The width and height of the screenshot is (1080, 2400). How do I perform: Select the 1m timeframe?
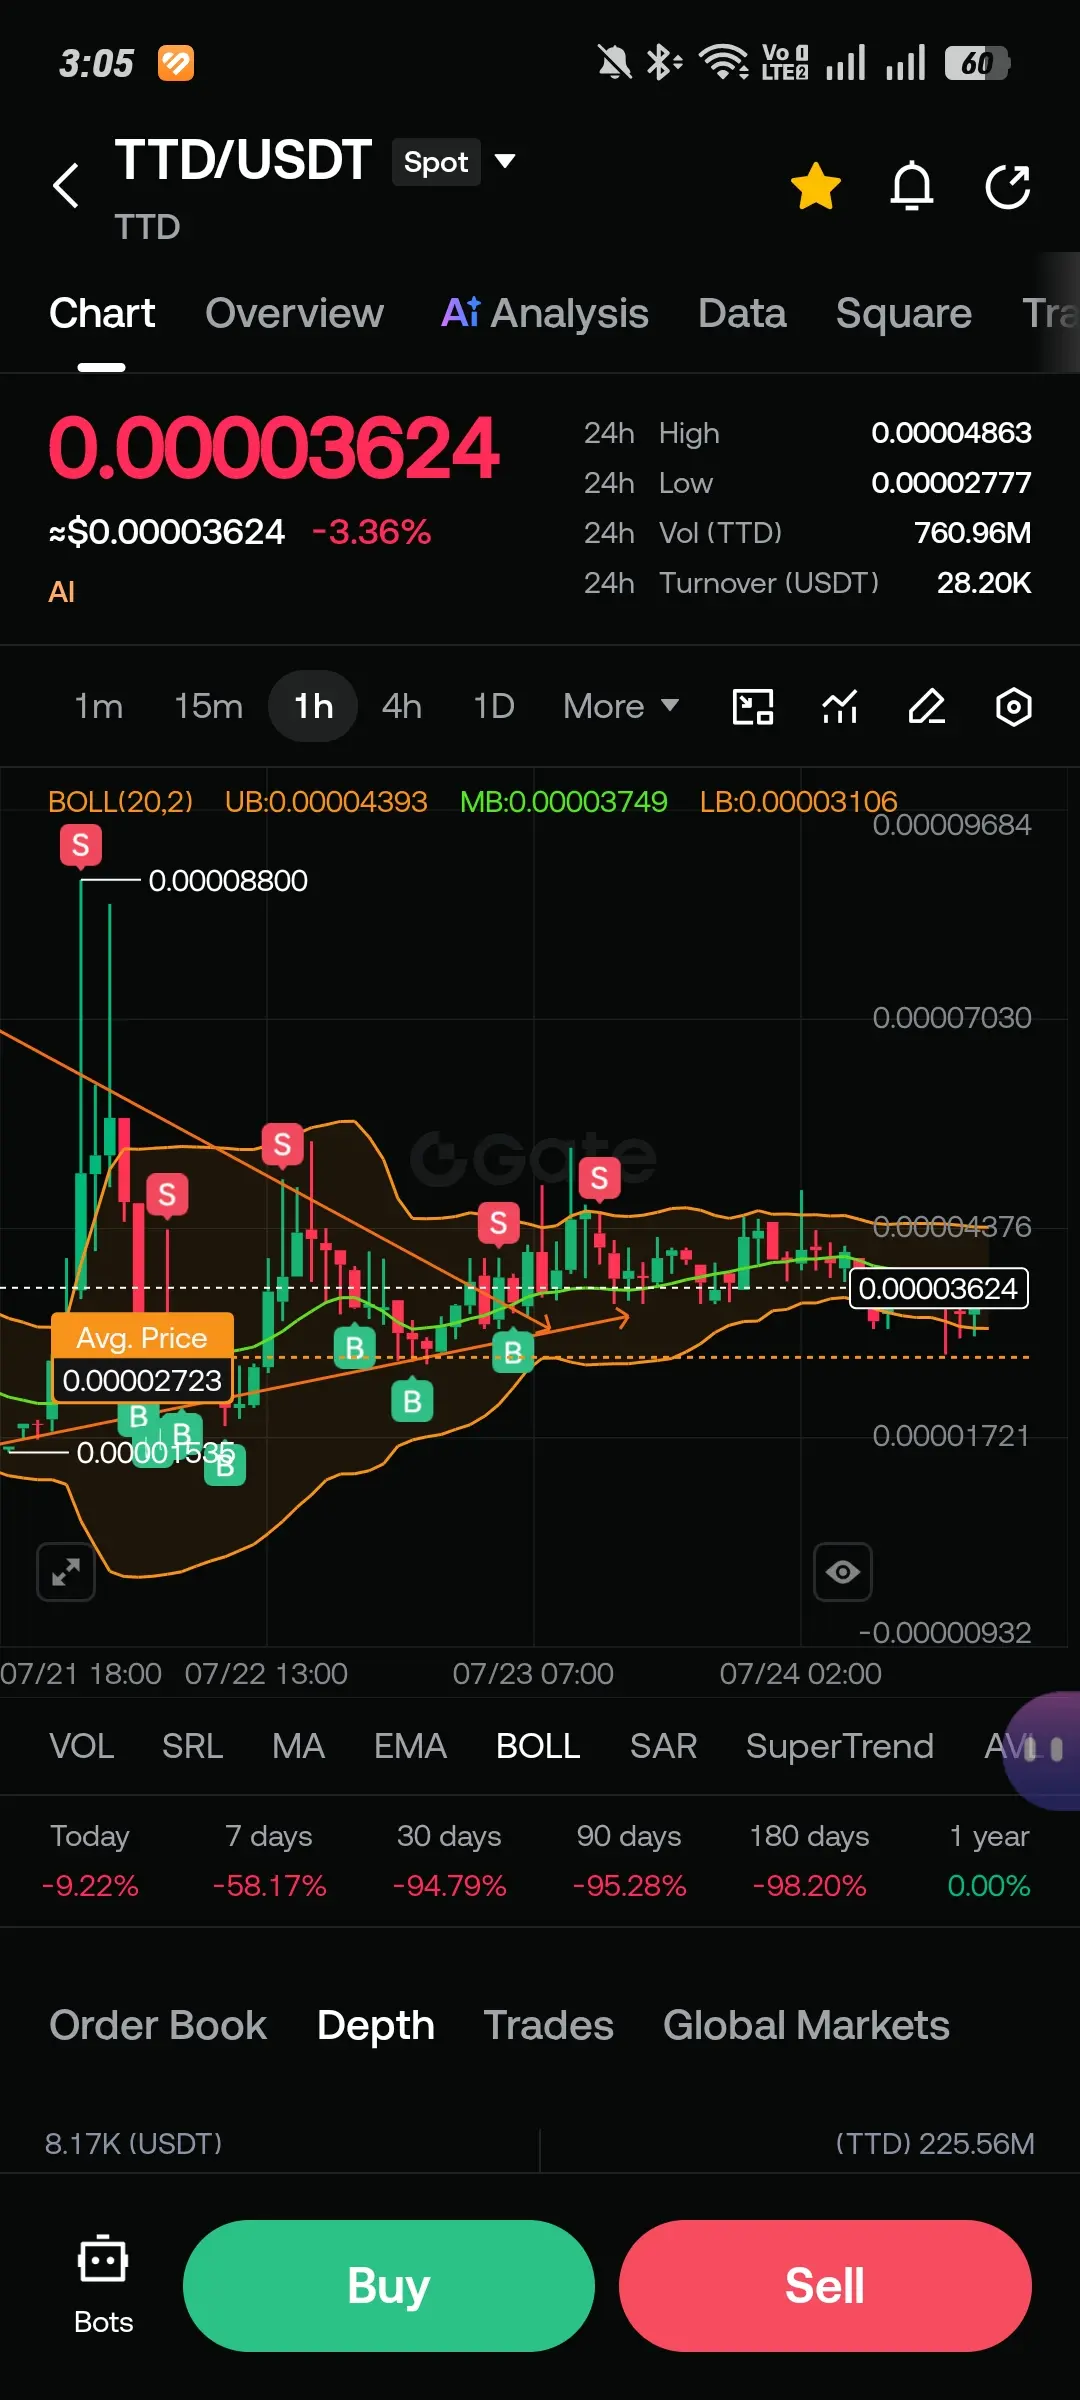point(99,706)
